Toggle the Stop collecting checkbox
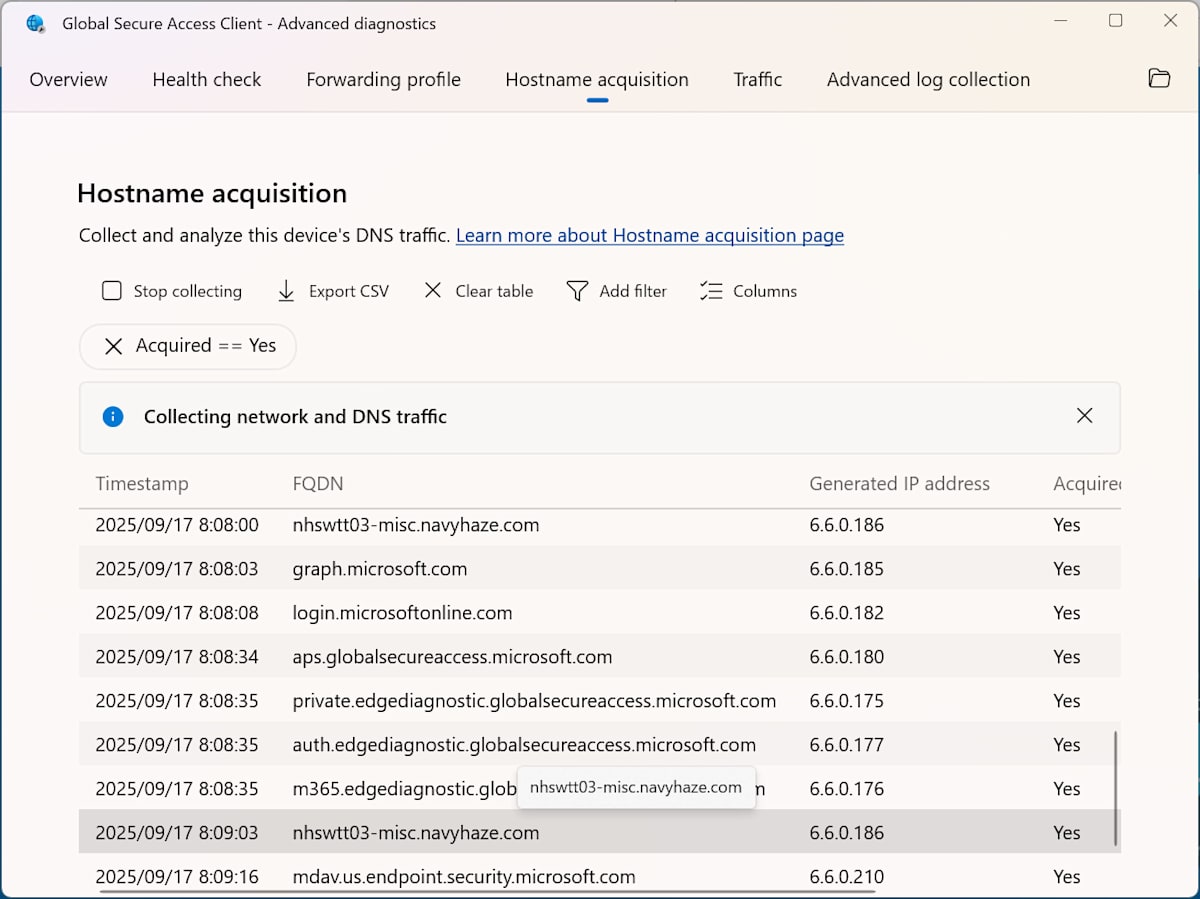This screenshot has height=899, width=1200. pyautogui.click(x=111, y=291)
